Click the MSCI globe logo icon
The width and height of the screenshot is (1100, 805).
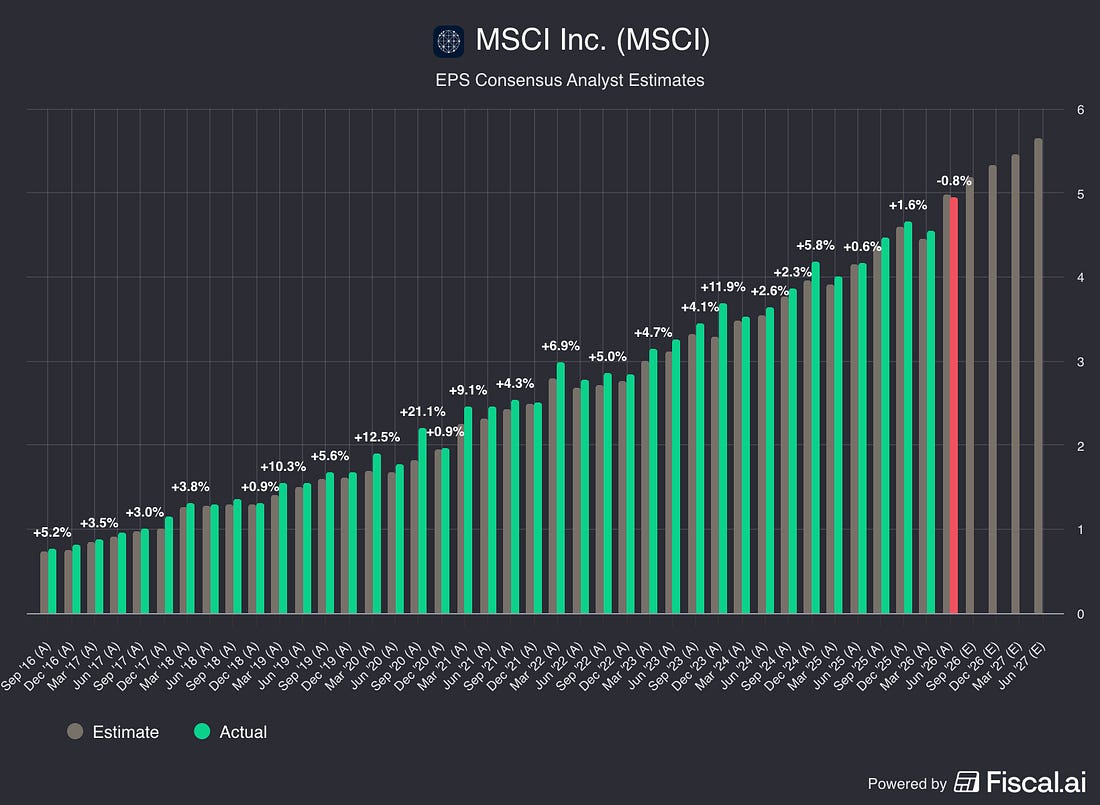[x=448, y=41]
